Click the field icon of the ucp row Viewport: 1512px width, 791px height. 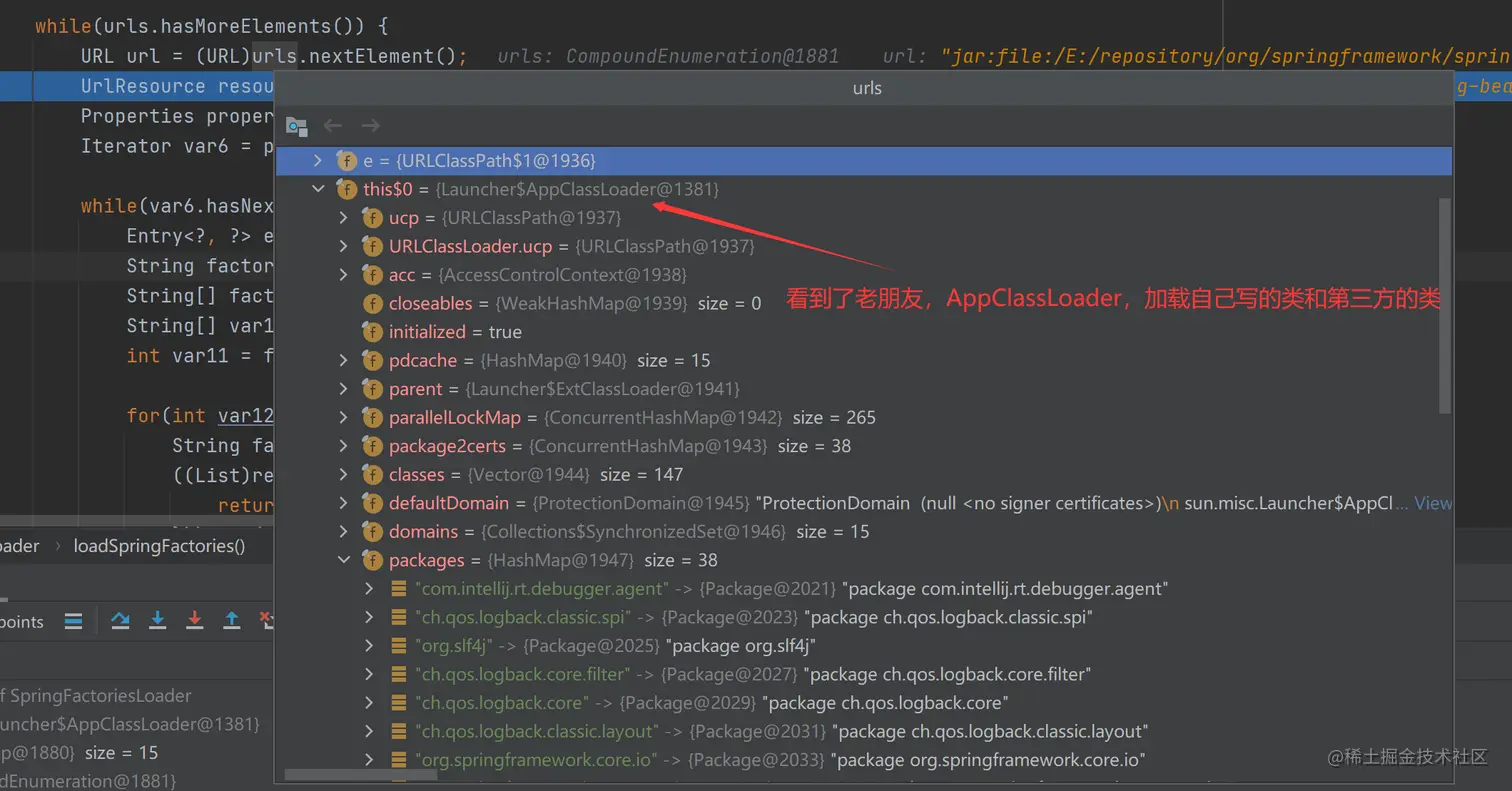pyautogui.click(x=373, y=218)
